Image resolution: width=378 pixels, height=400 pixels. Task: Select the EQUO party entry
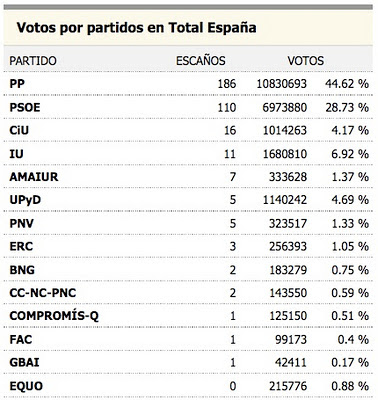click(x=26, y=386)
